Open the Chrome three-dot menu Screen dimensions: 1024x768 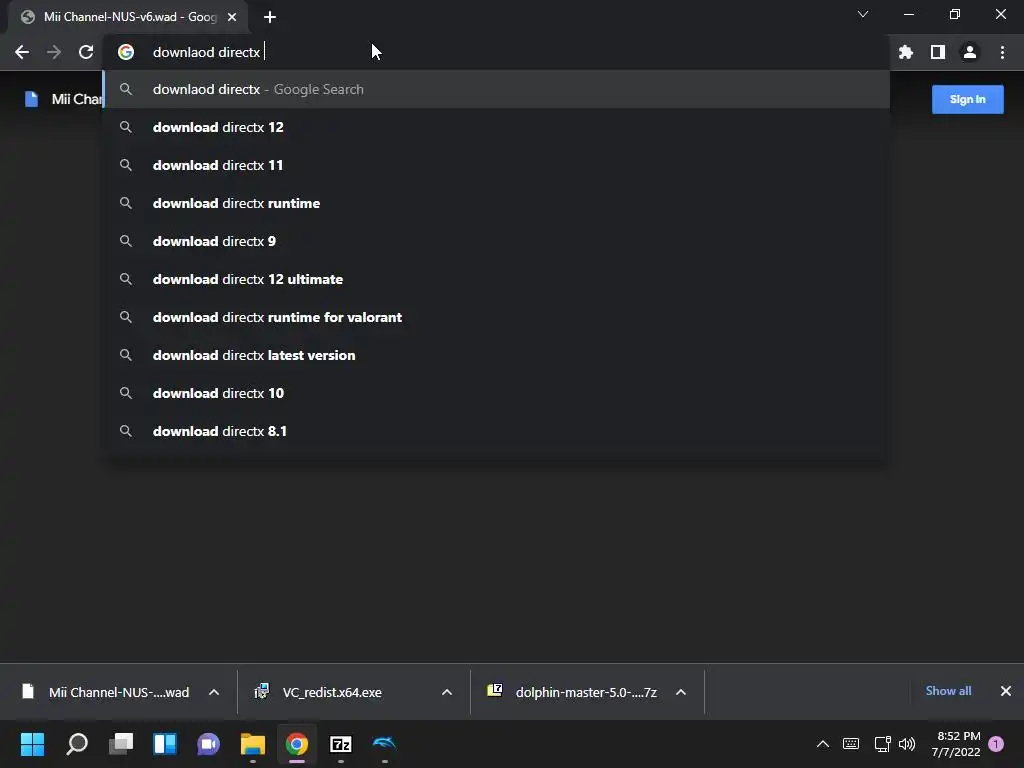(x=1002, y=52)
